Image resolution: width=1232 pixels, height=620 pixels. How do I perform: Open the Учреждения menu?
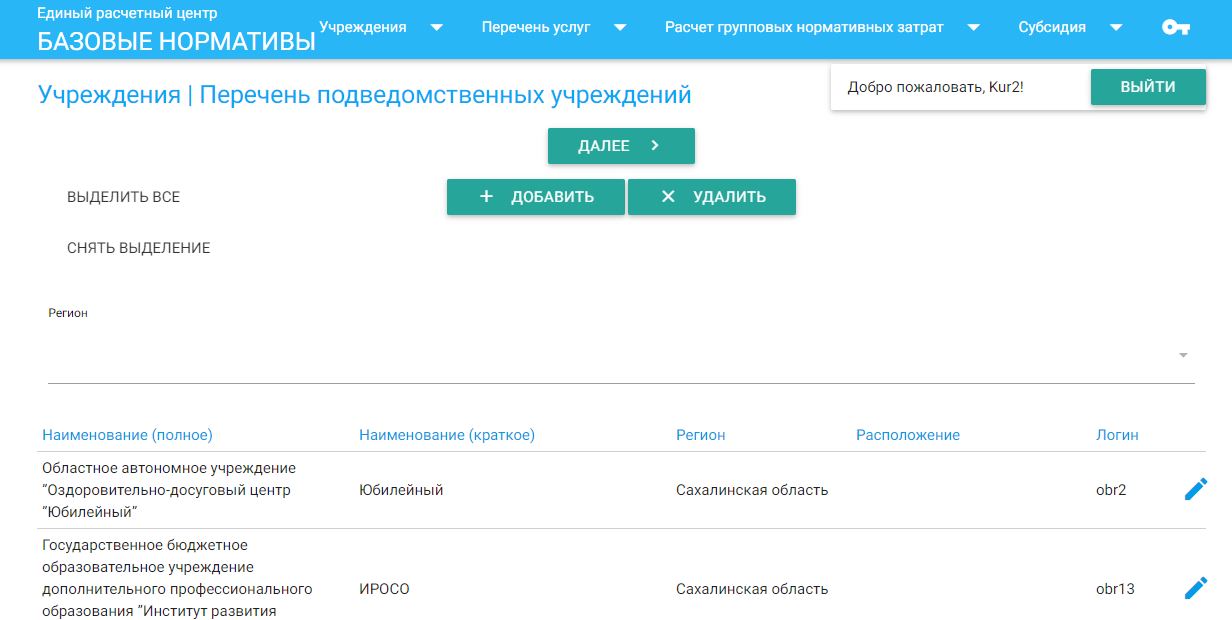(363, 27)
